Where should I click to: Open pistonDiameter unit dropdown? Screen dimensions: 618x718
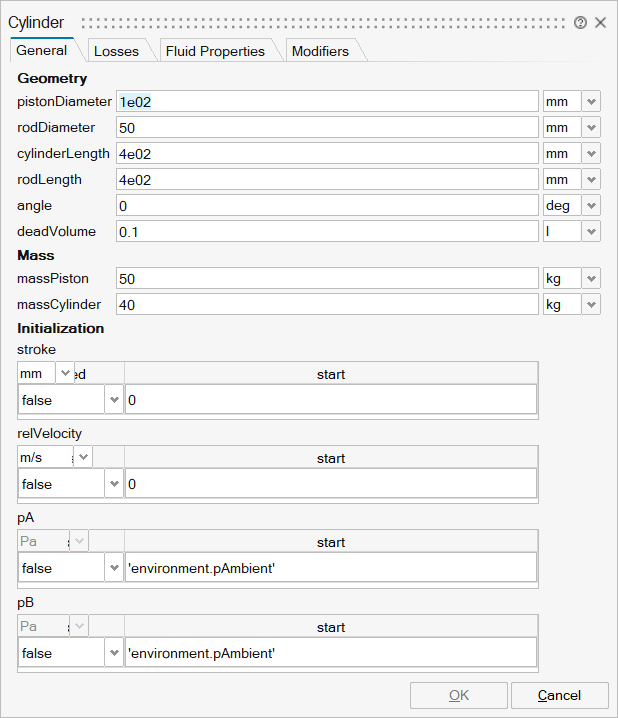click(591, 102)
